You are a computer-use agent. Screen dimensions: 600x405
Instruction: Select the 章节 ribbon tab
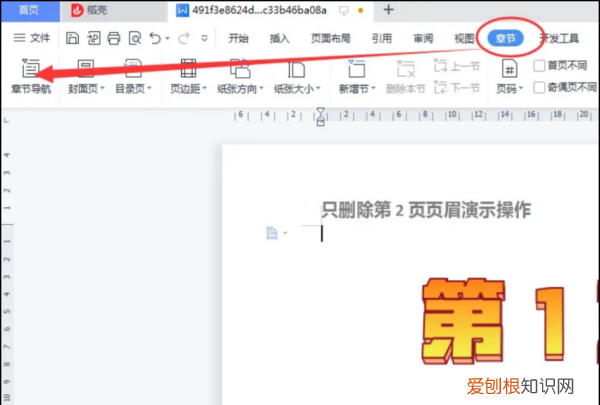(x=505, y=38)
